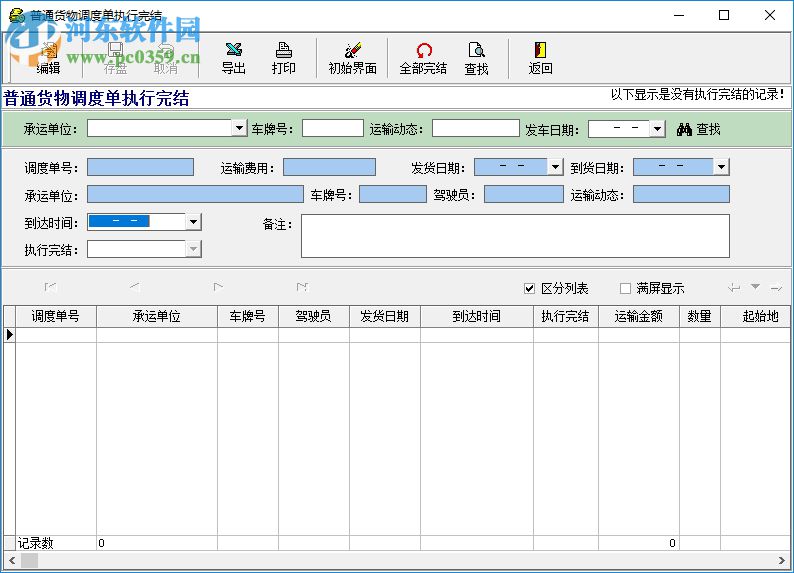The image size is (794, 573).
Task: Uncheck the 区分列表 checkbox
Action: (529, 289)
